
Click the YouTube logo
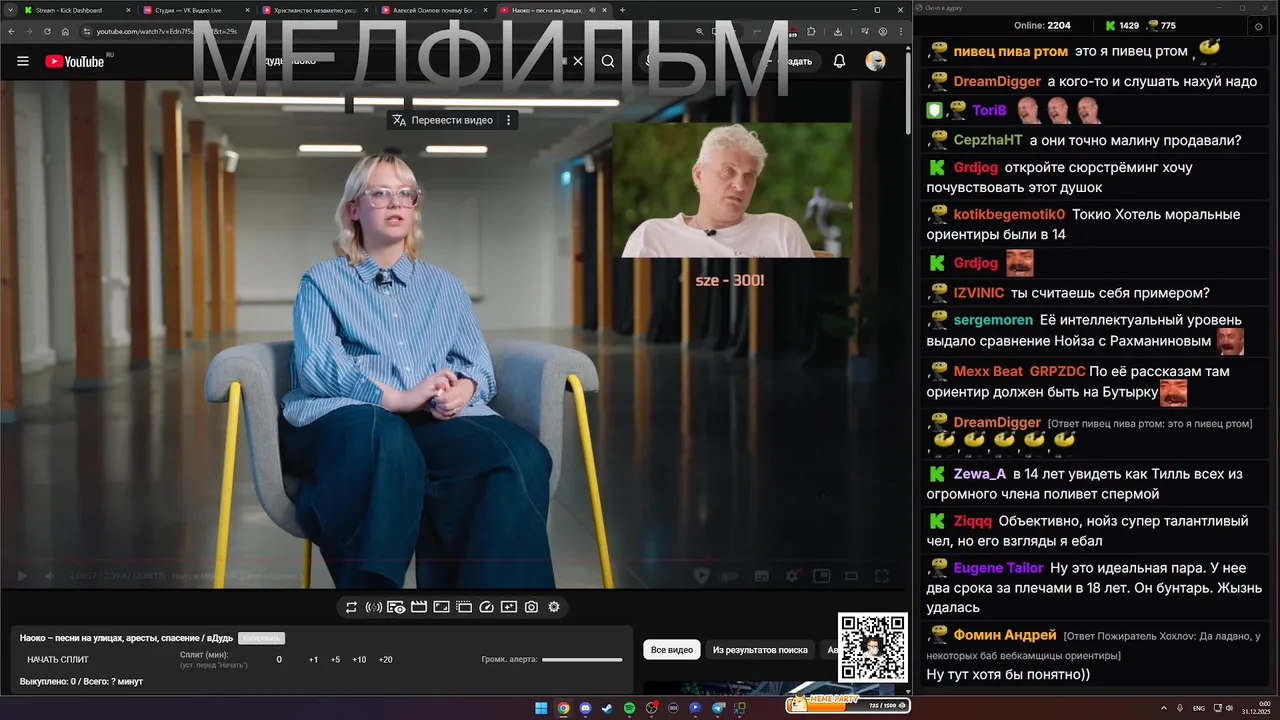(75, 61)
